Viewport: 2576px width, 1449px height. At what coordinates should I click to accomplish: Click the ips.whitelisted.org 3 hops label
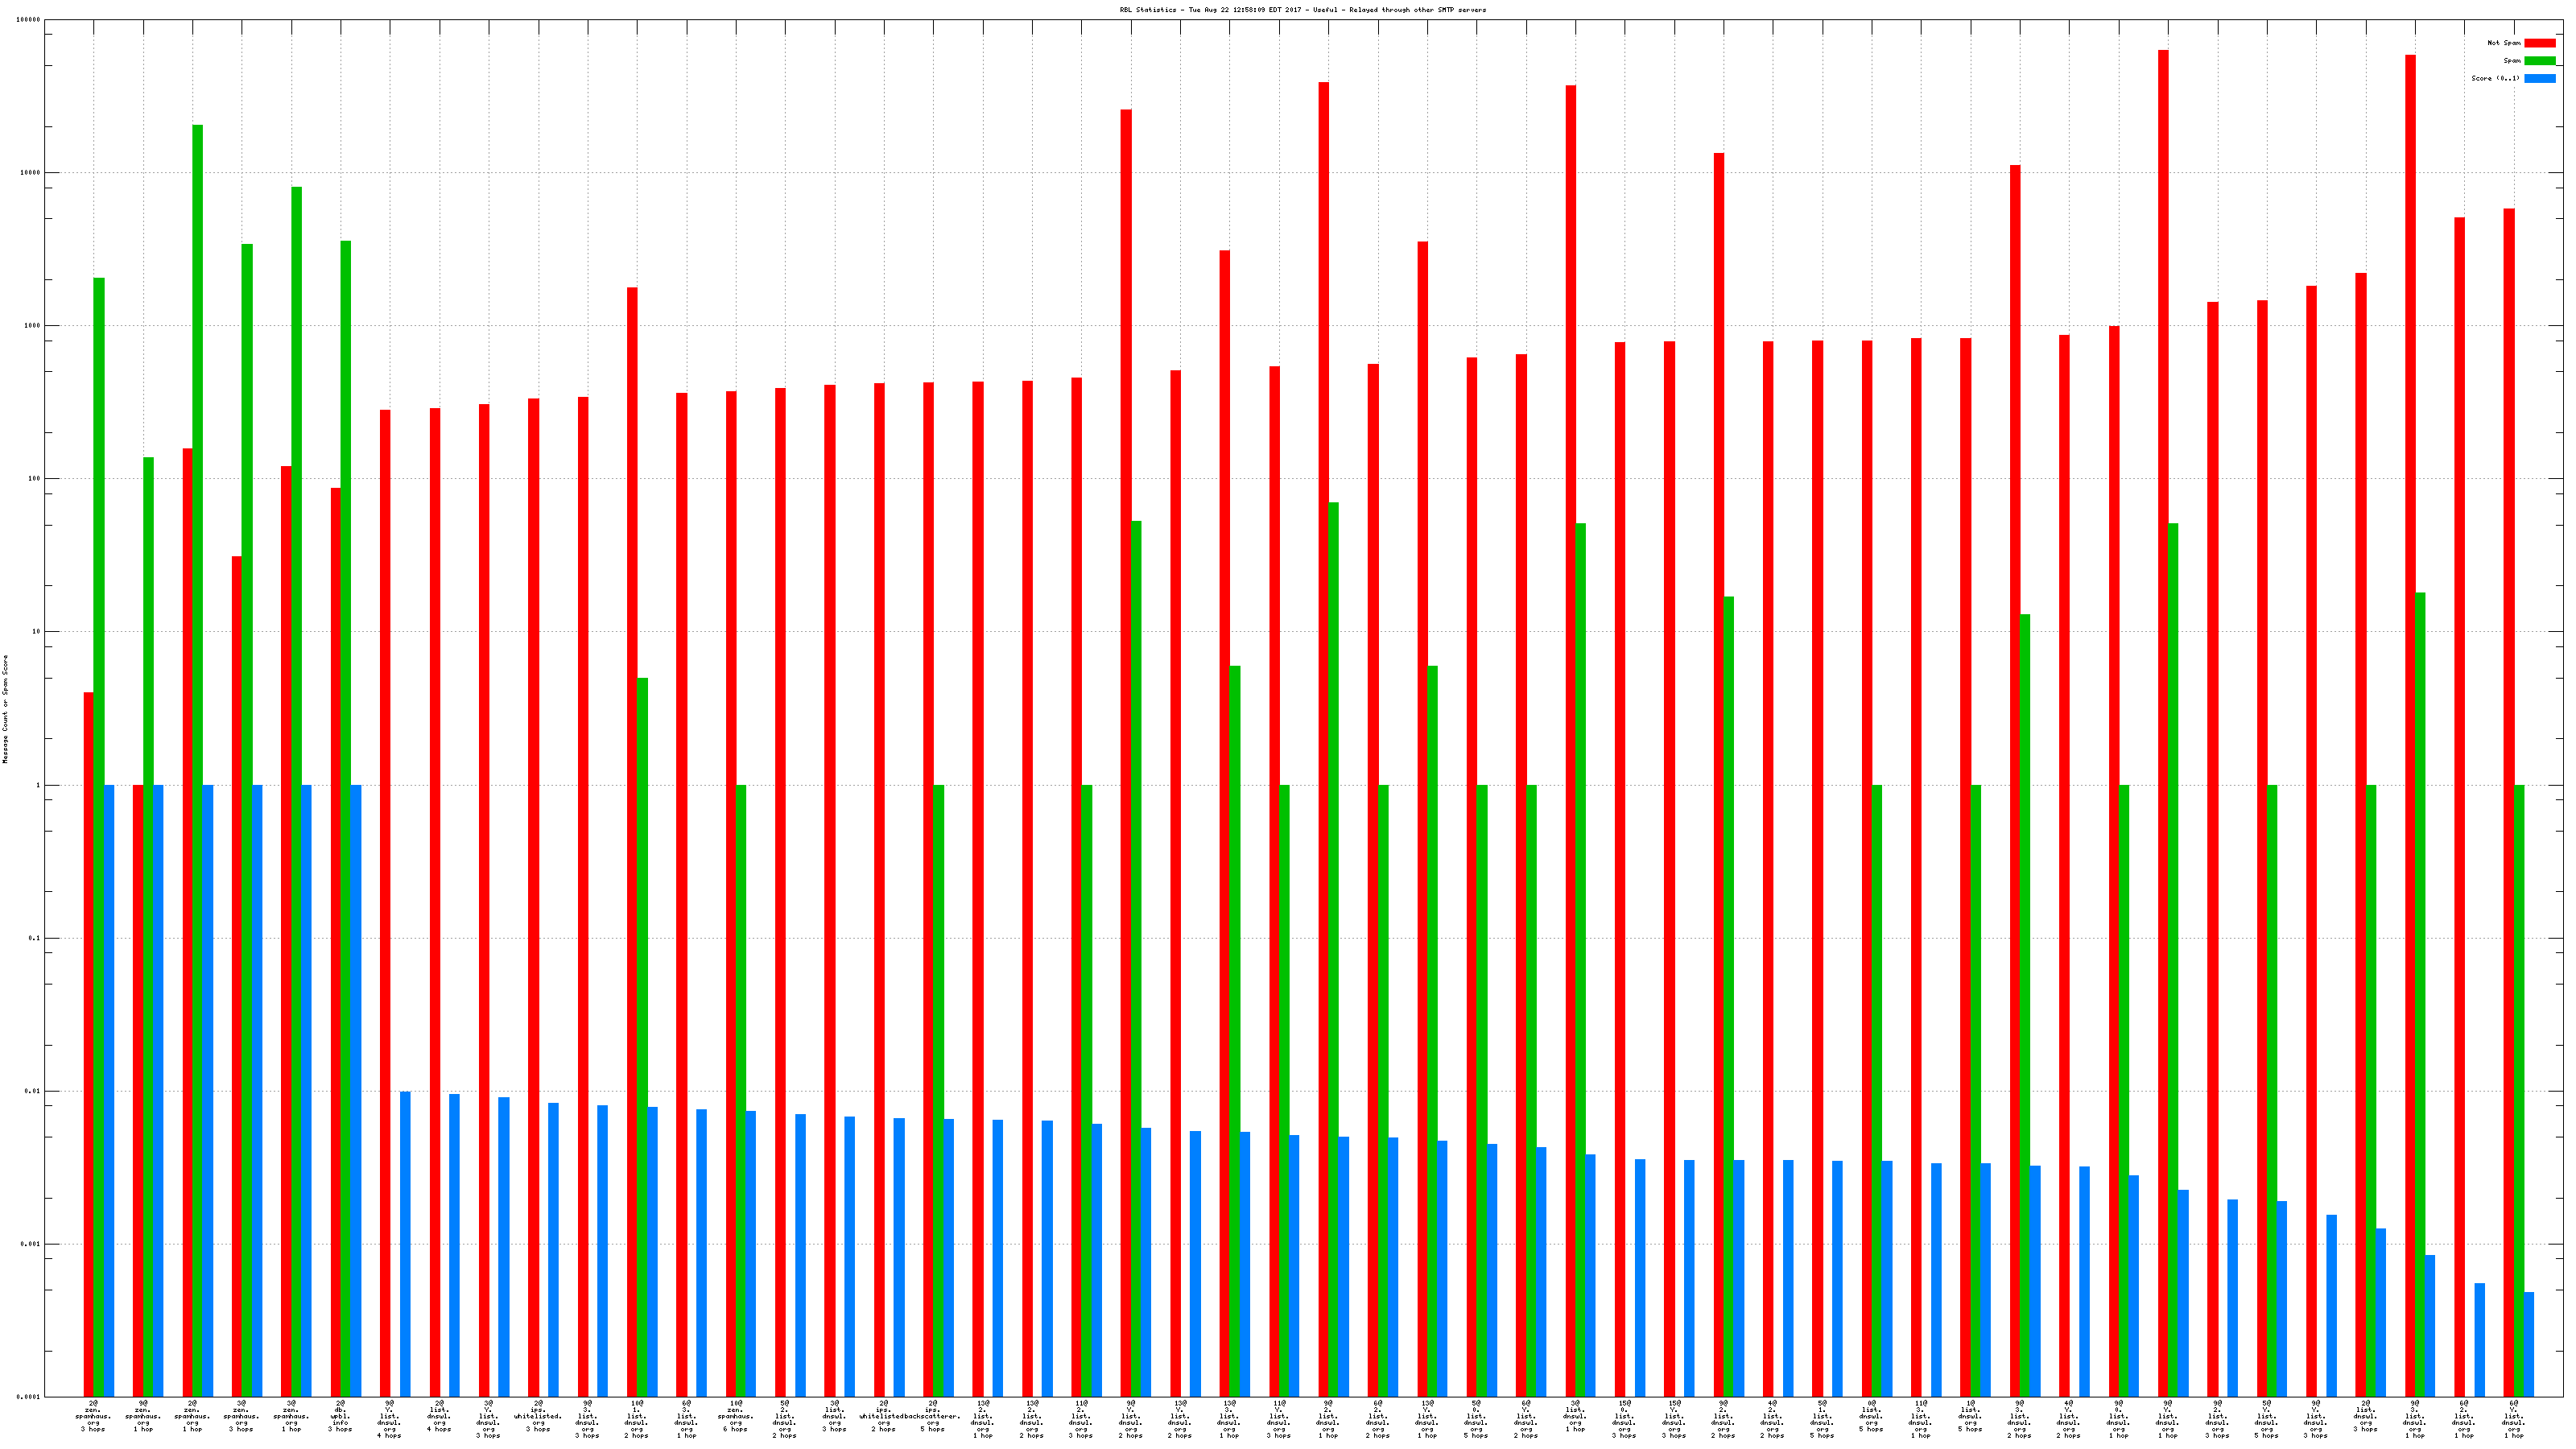538,1416
